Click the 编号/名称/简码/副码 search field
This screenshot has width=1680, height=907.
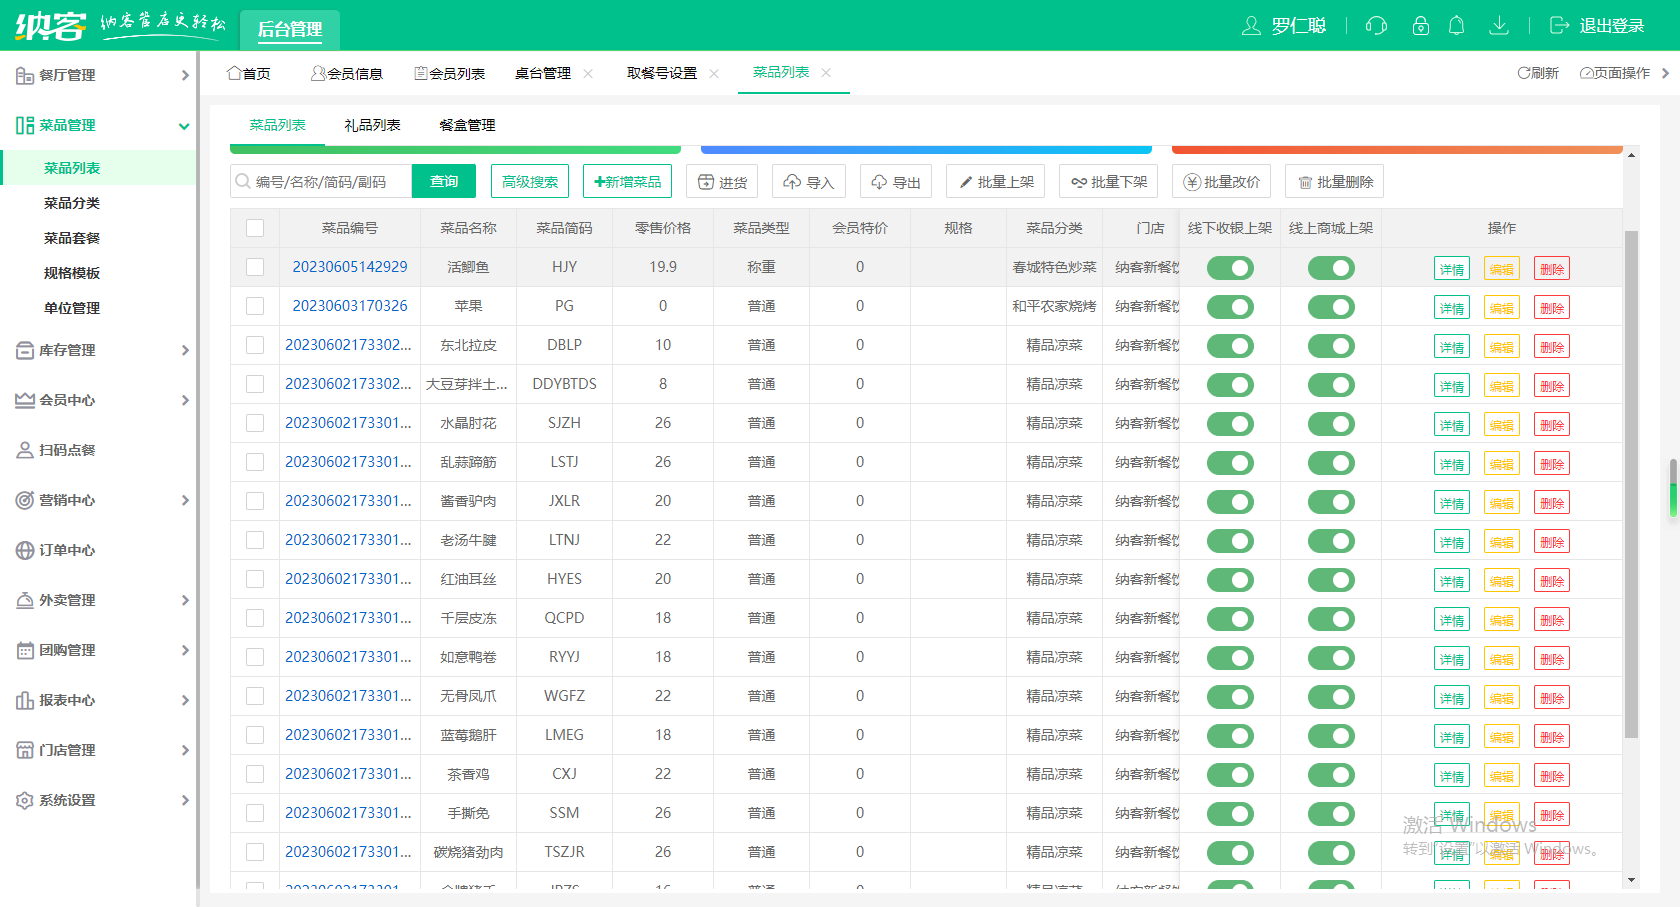(320, 181)
